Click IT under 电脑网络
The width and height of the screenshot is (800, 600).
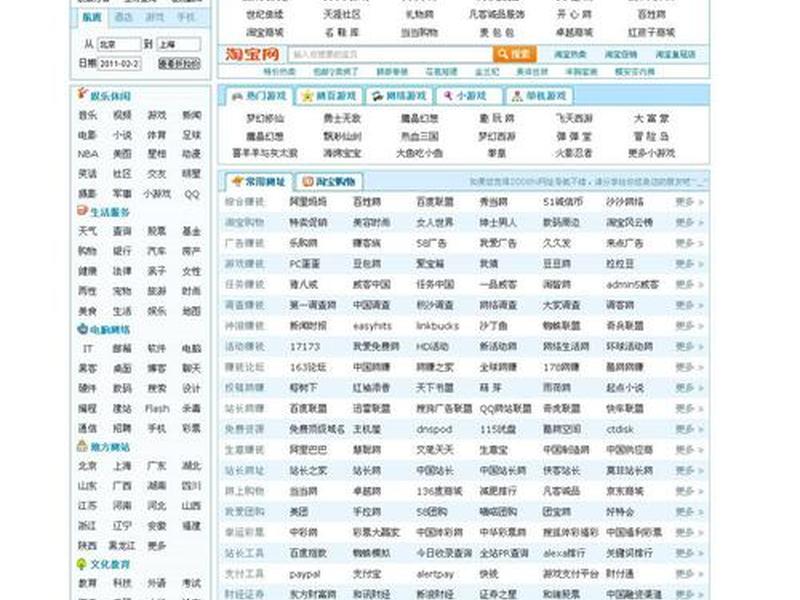[88, 348]
